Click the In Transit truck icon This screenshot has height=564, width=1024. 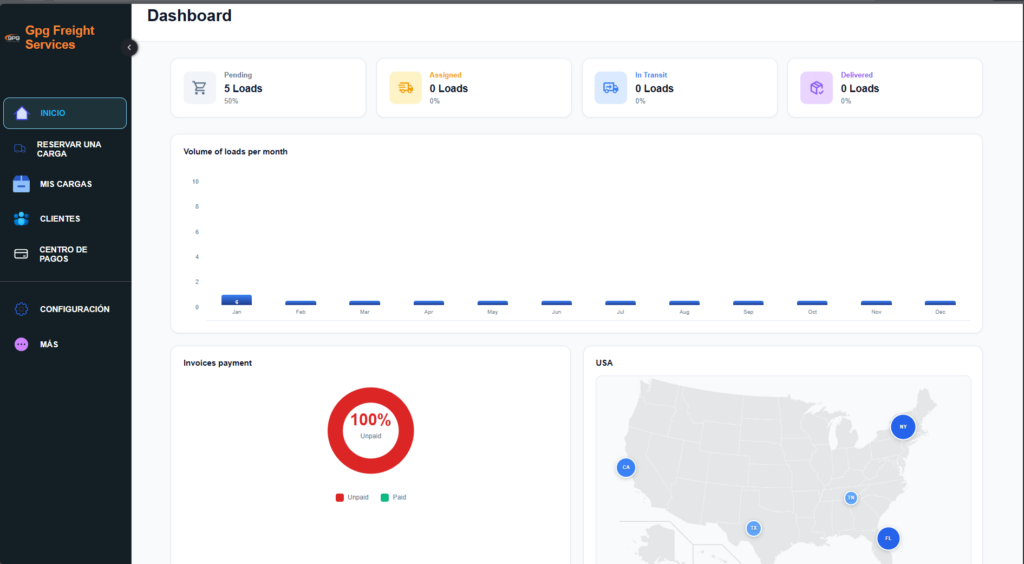(611, 88)
